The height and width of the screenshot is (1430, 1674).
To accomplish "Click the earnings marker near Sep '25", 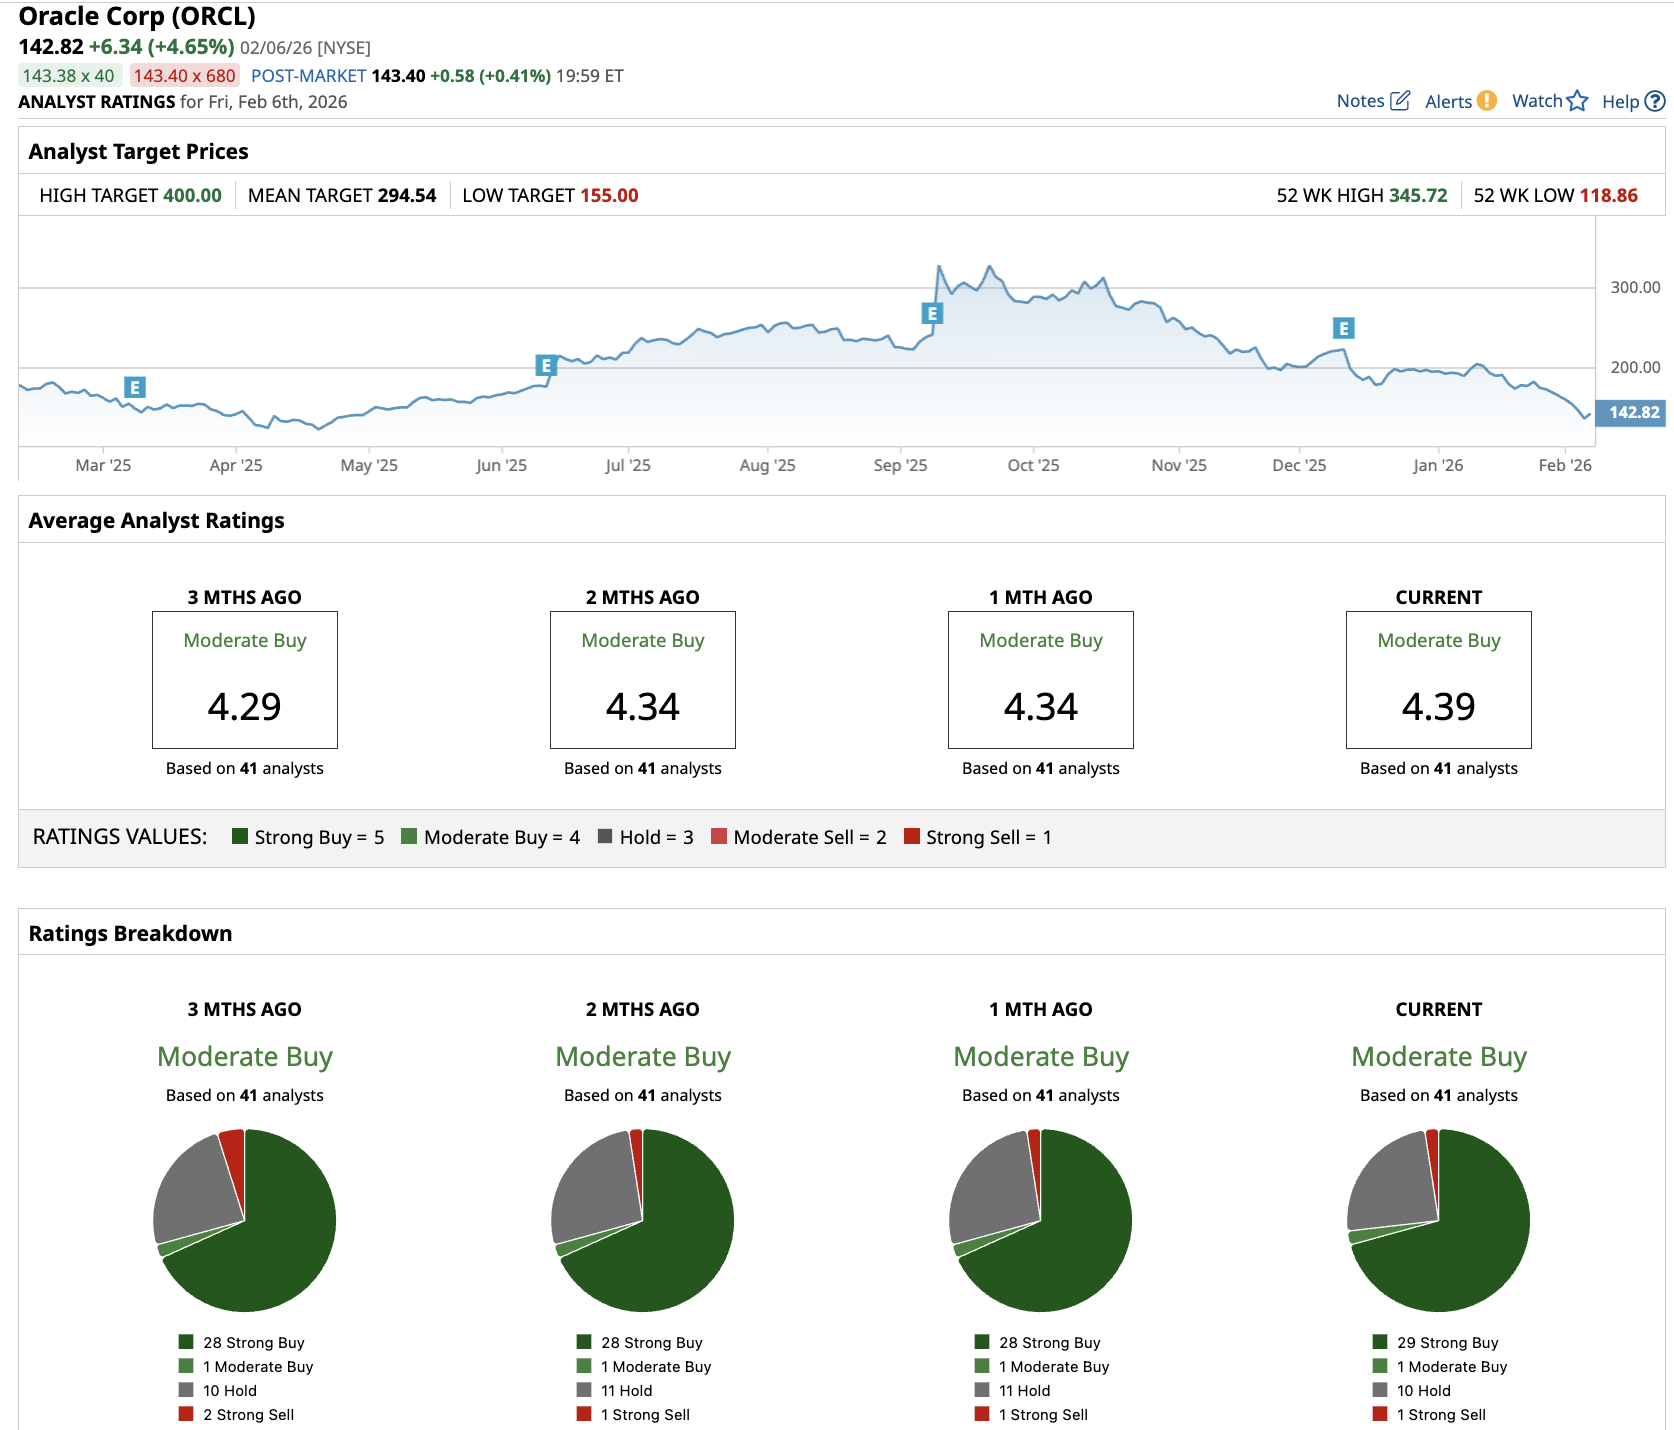I will [932, 314].
